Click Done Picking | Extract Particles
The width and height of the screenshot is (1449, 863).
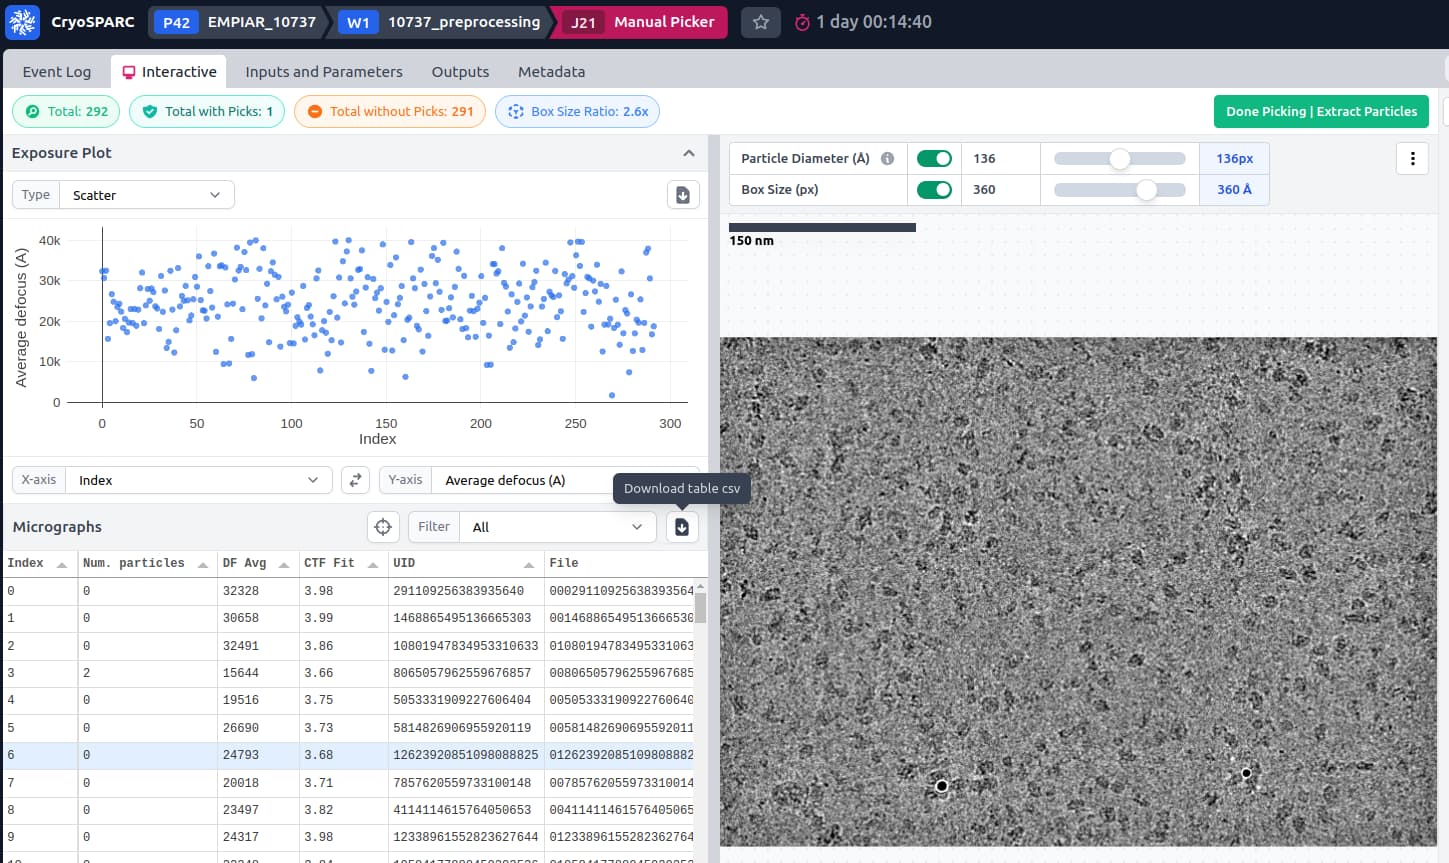click(x=1321, y=111)
